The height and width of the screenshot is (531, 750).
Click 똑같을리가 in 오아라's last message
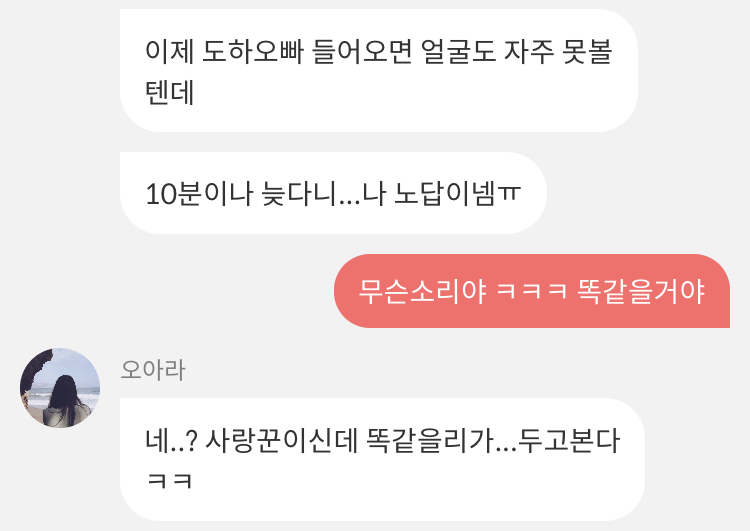click(x=430, y=441)
